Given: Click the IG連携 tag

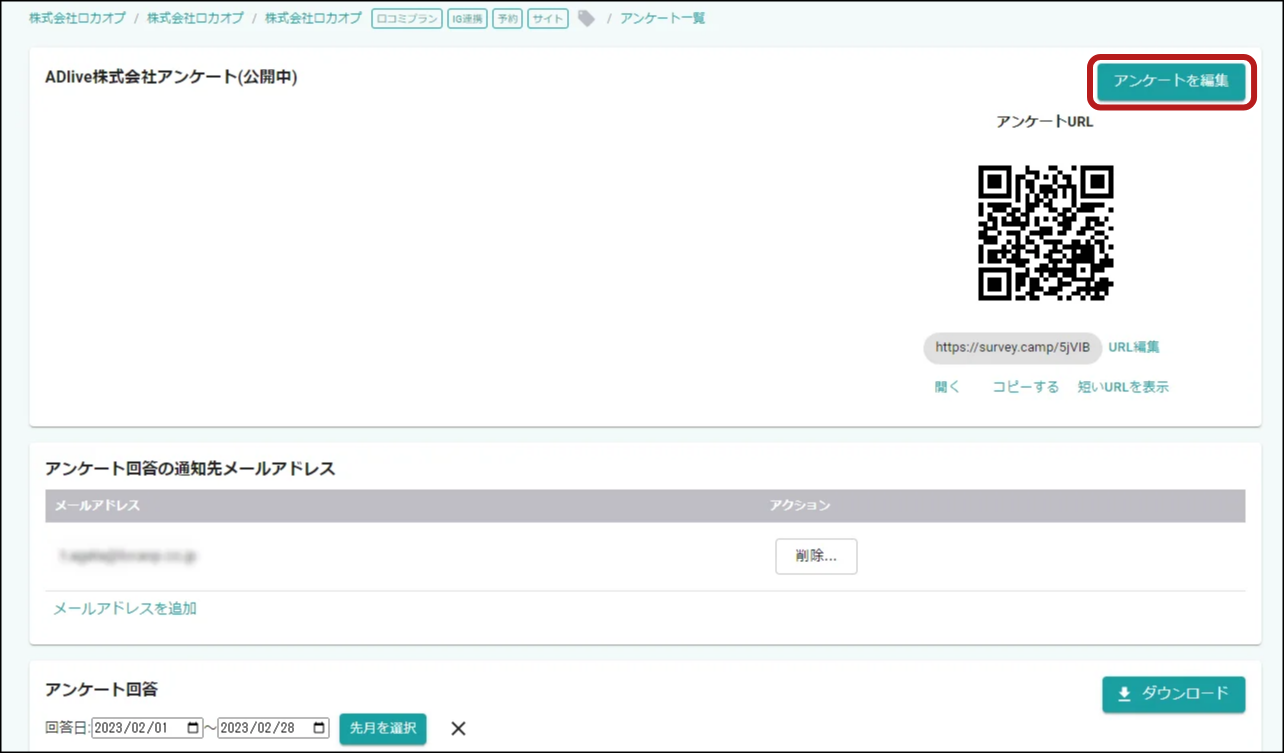Looking at the screenshot, I should (467, 18).
